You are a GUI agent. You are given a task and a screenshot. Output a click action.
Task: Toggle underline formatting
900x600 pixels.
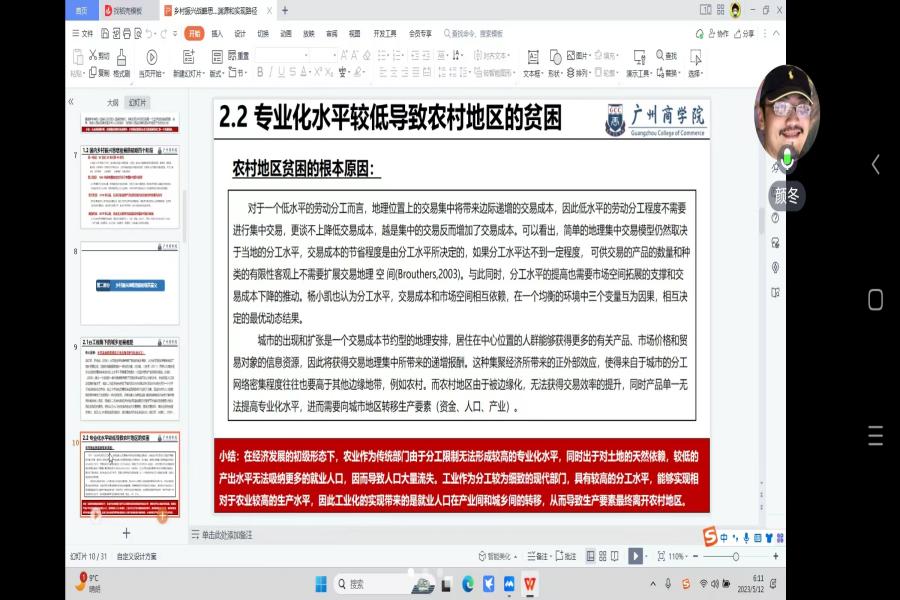[x=279, y=70]
